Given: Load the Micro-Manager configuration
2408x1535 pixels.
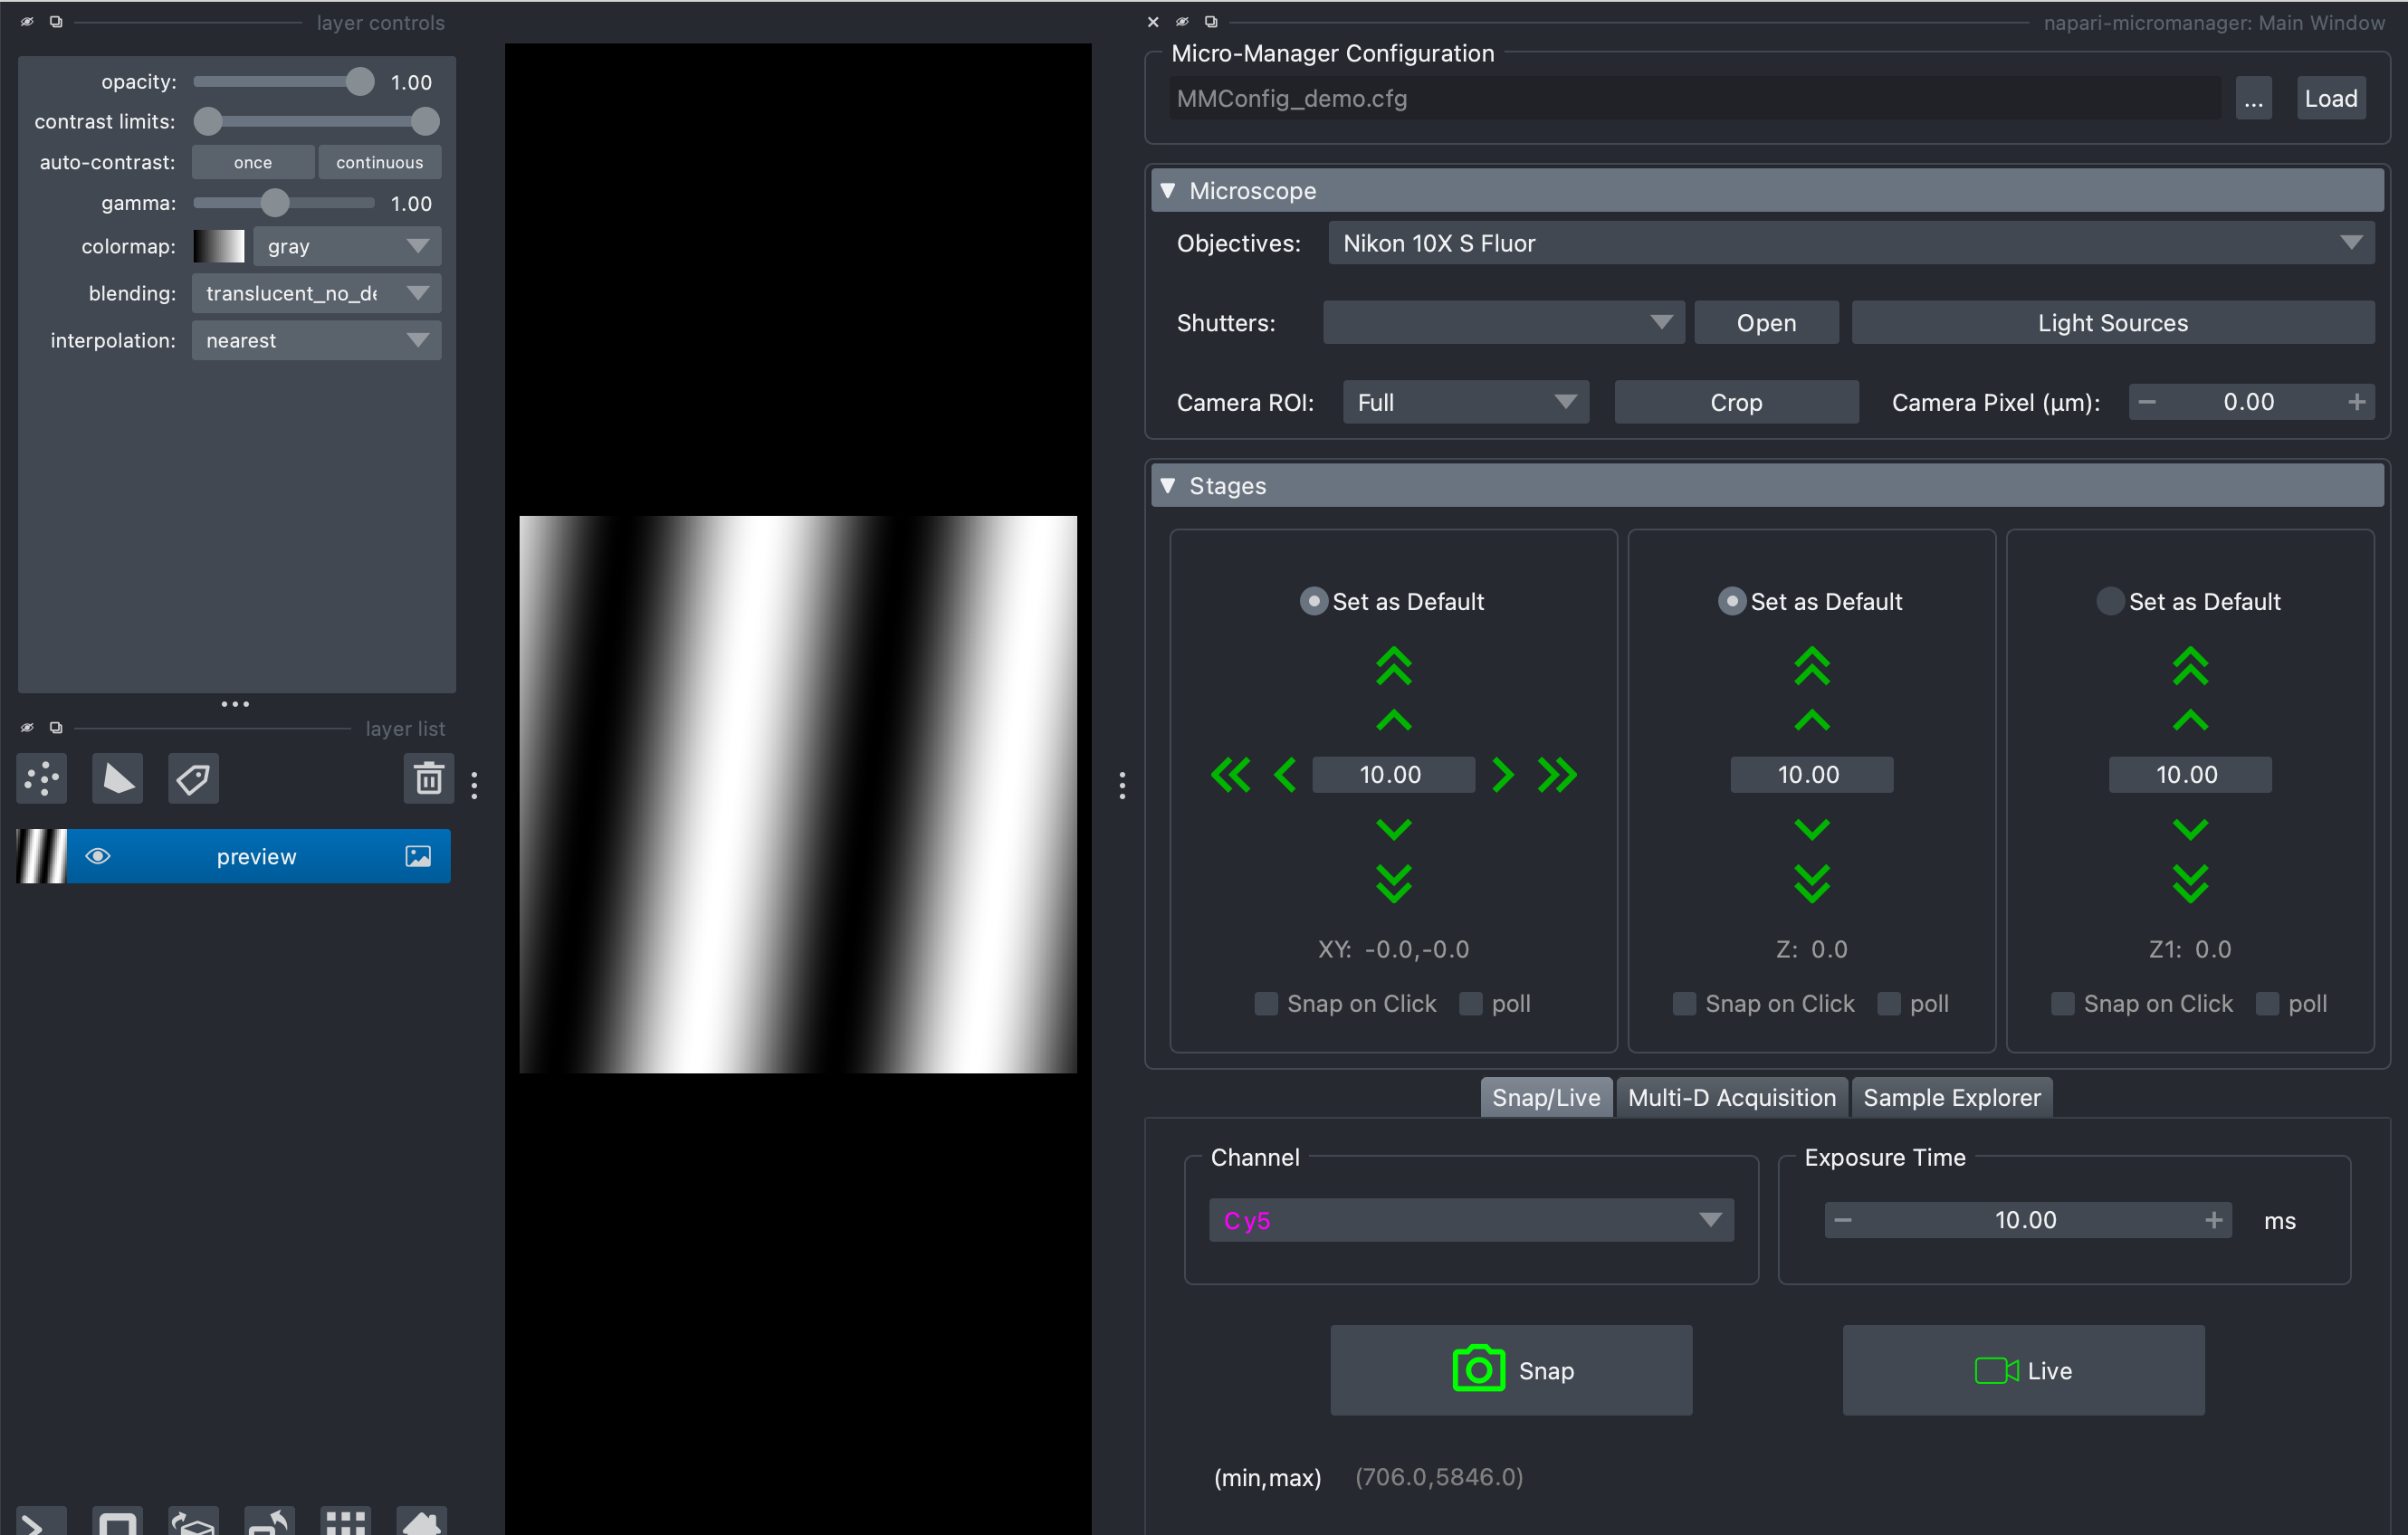Looking at the screenshot, I should click(2330, 97).
